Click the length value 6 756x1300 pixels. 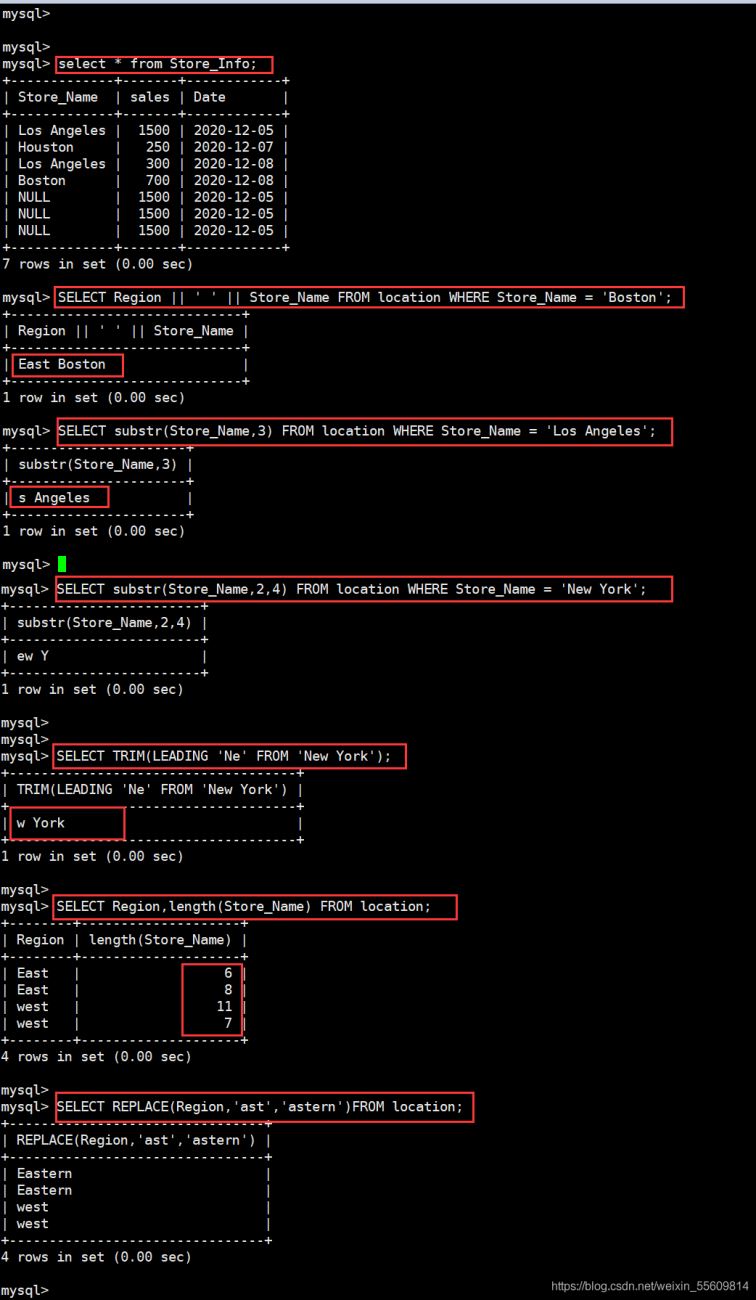228,973
